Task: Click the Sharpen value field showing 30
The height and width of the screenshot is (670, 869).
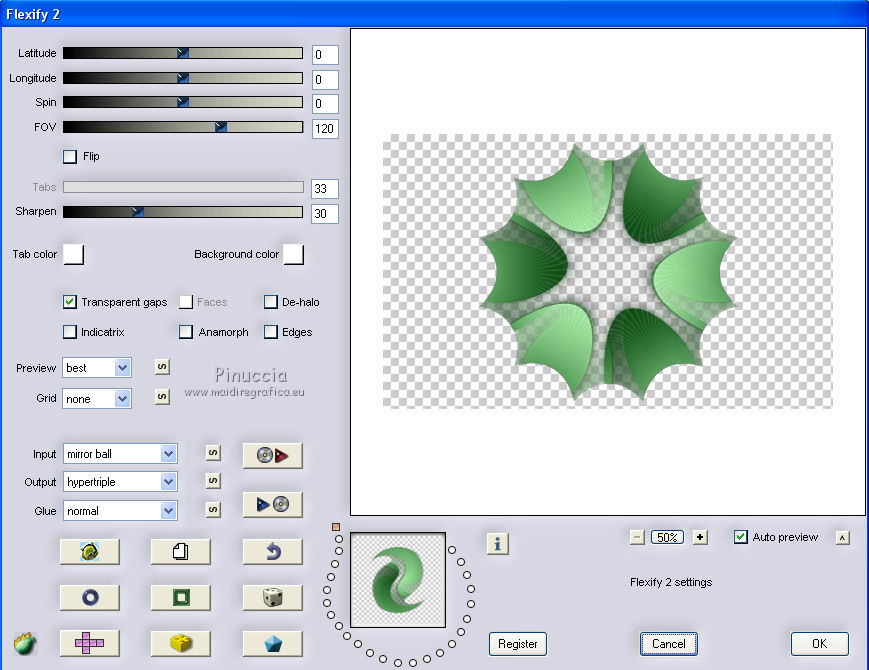Action: (x=325, y=214)
